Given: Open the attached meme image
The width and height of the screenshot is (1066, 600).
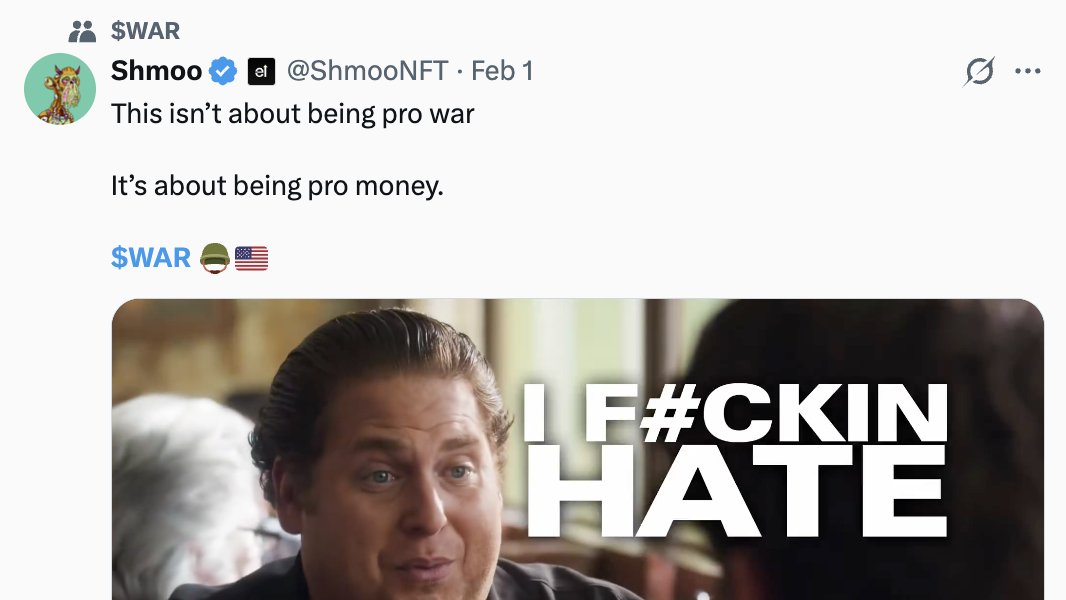Looking at the screenshot, I should (578, 449).
